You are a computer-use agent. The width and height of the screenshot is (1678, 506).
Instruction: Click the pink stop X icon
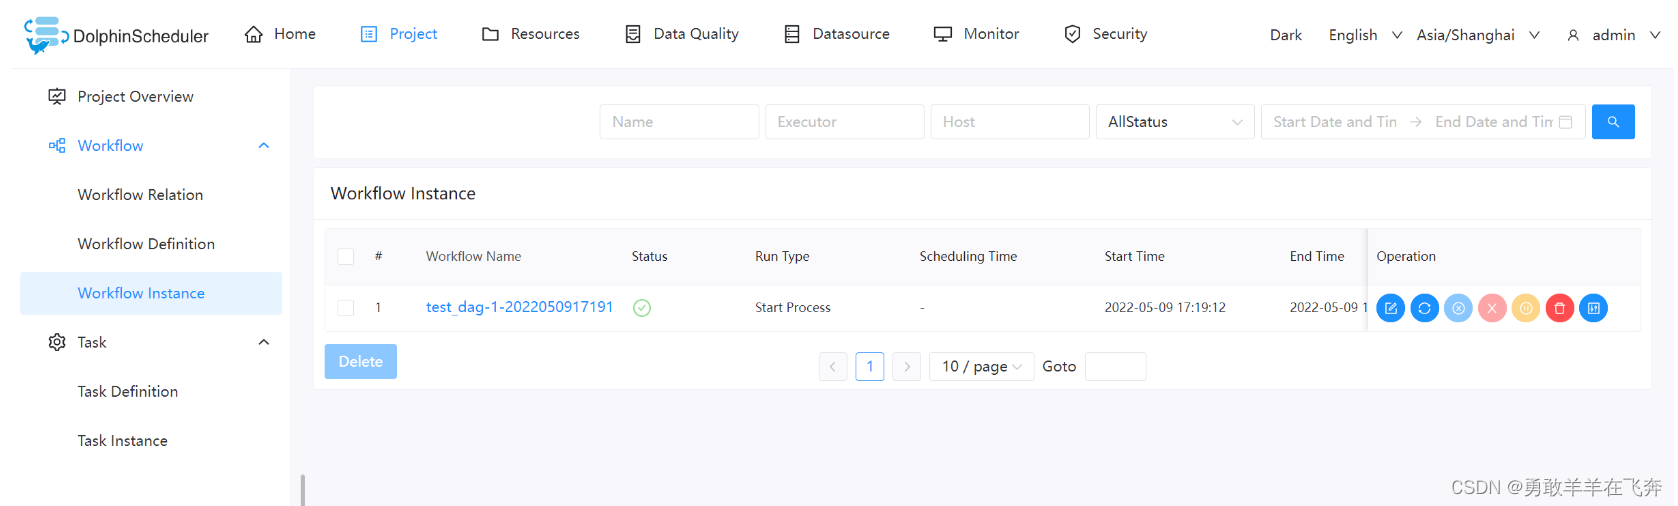click(x=1491, y=308)
